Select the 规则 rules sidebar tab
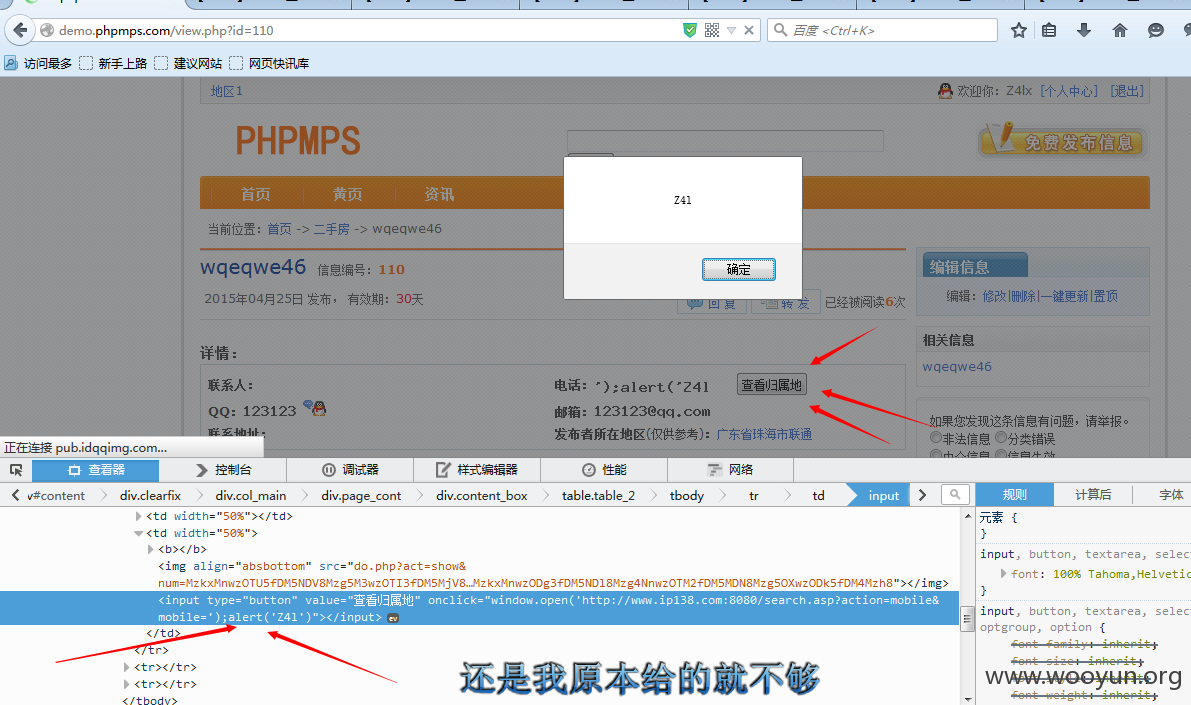The image size is (1191, 705). tap(1015, 495)
